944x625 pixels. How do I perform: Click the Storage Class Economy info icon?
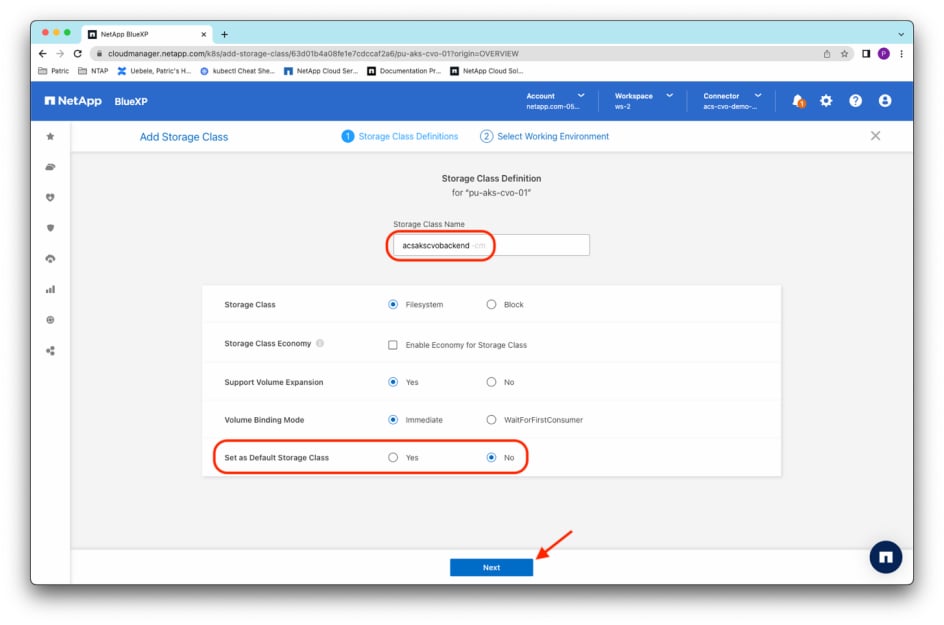(320, 343)
